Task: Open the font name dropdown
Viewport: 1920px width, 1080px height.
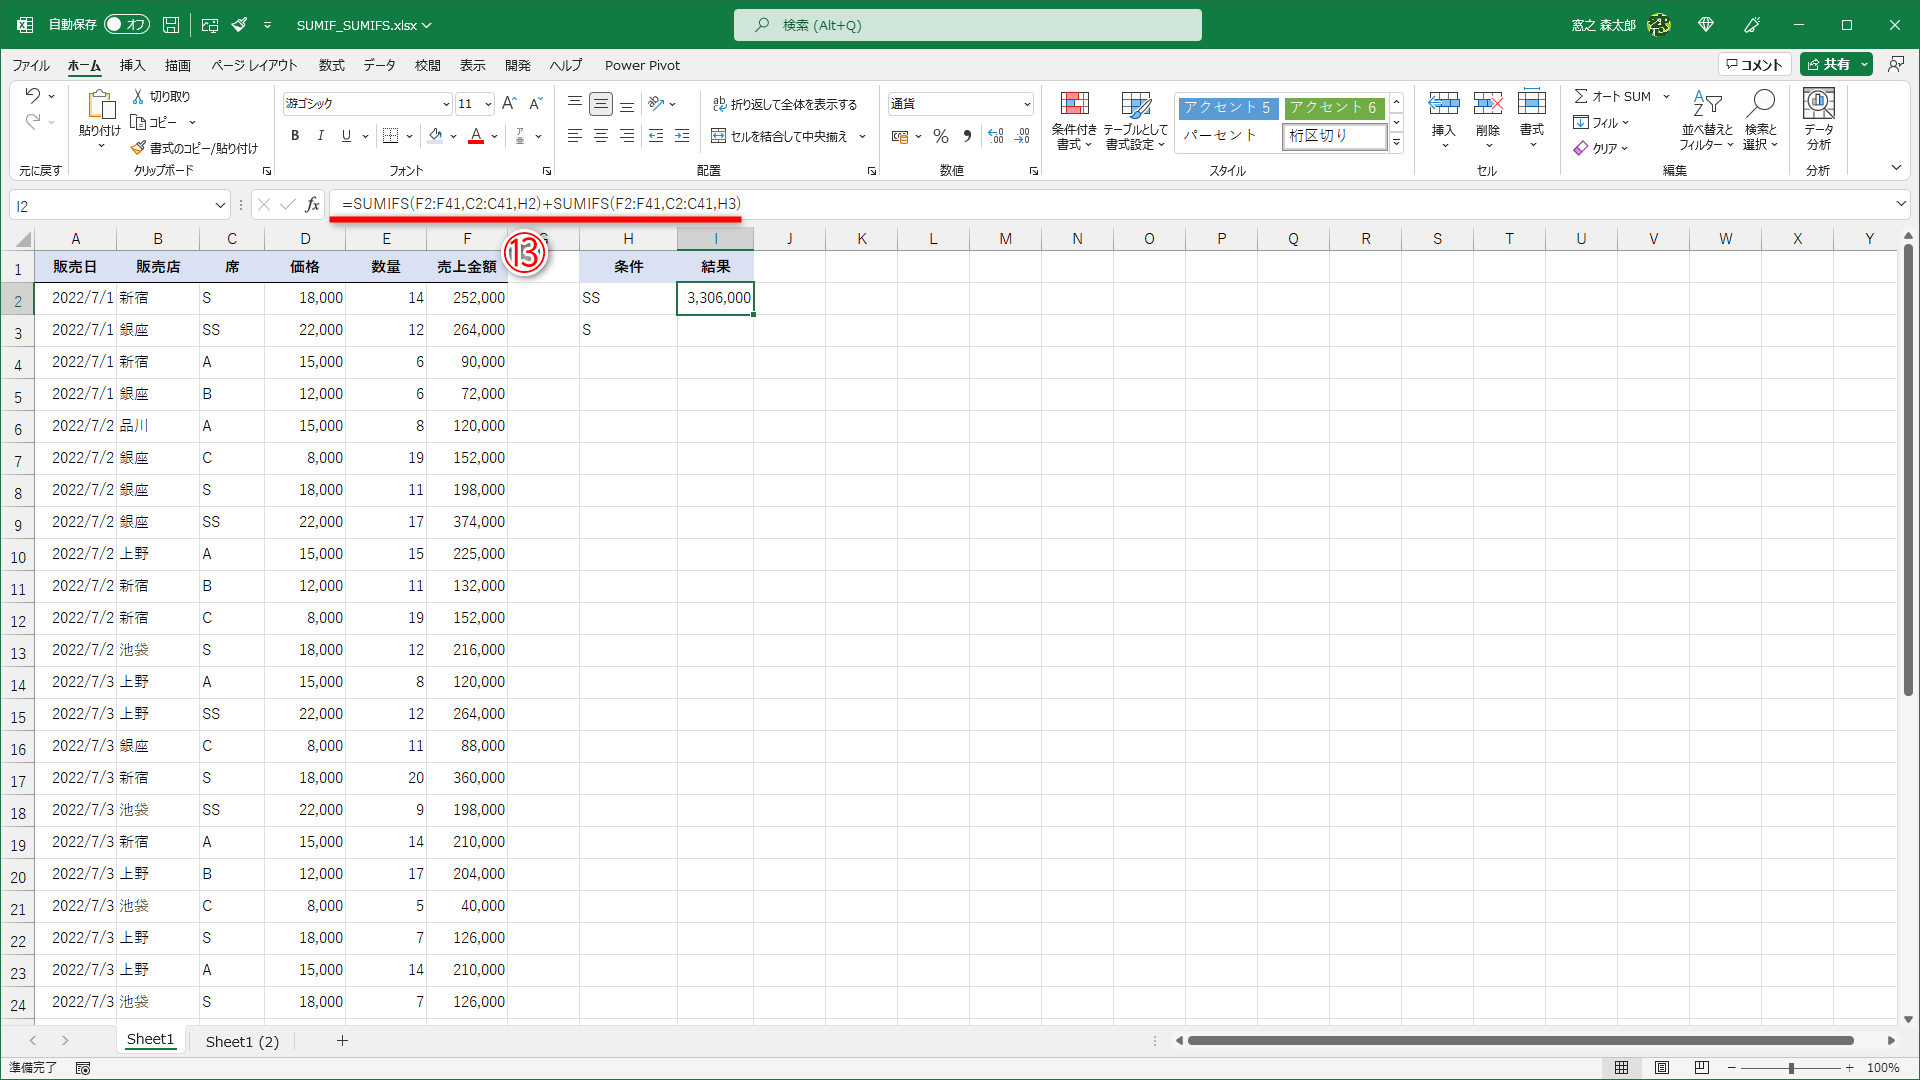Action: (446, 104)
